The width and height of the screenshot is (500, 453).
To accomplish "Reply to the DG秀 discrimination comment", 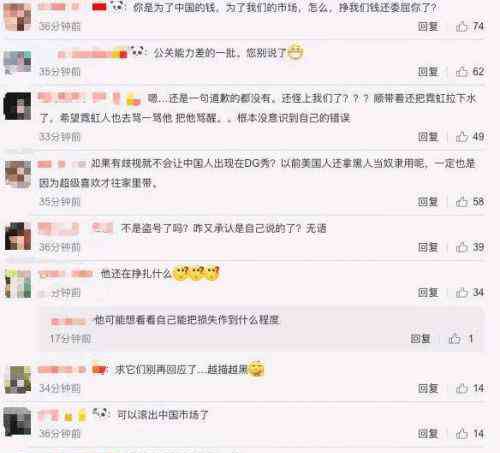I will (428, 202).
